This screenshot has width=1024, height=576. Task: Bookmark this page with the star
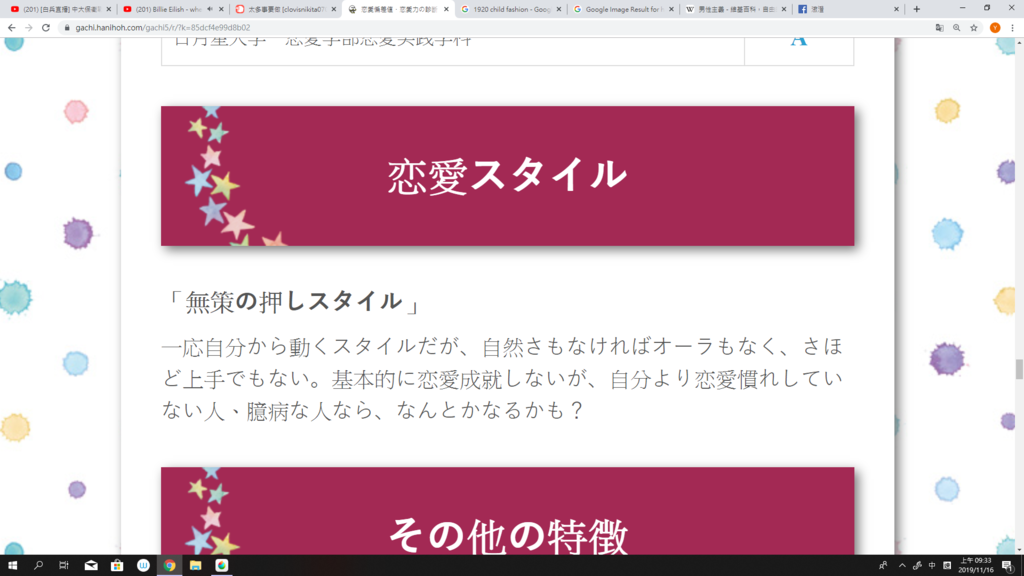coord(974,27)
